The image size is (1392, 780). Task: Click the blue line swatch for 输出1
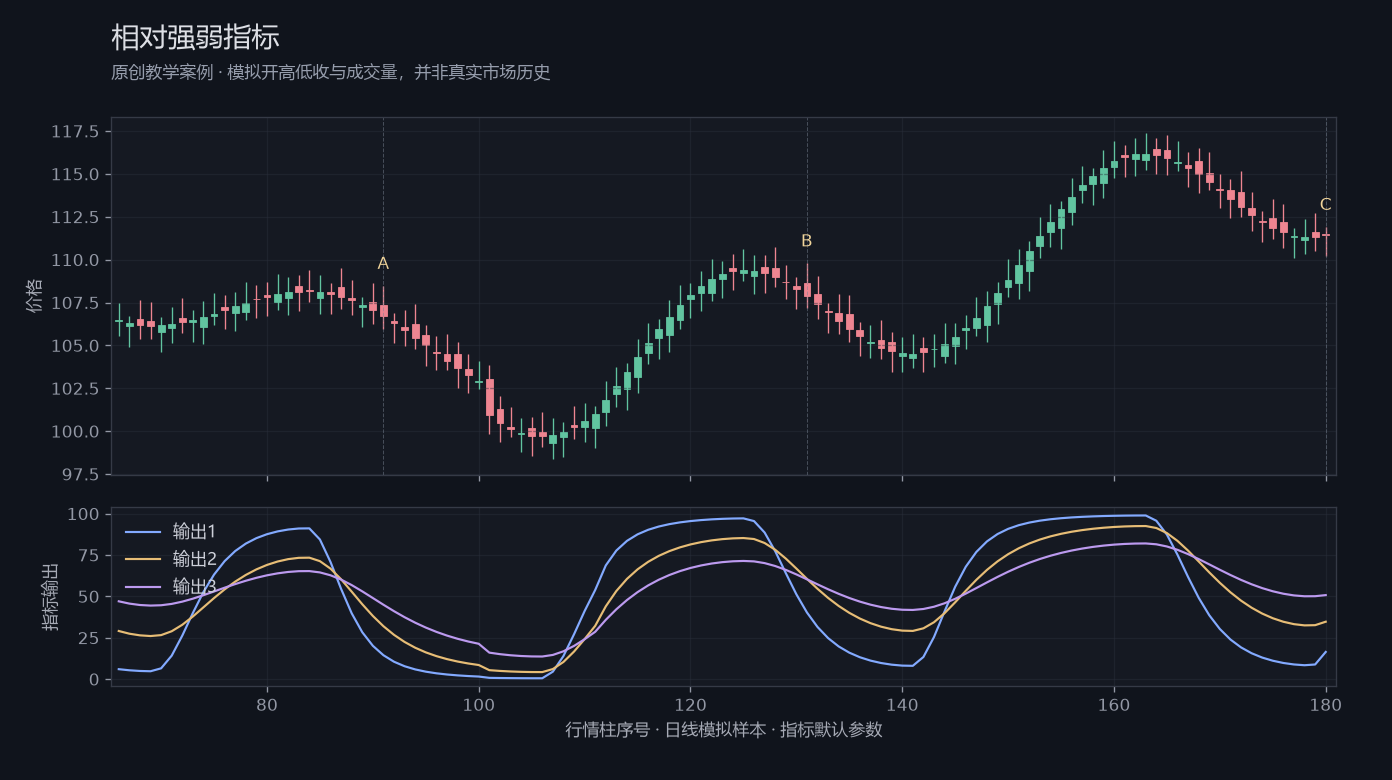(142, 532)
